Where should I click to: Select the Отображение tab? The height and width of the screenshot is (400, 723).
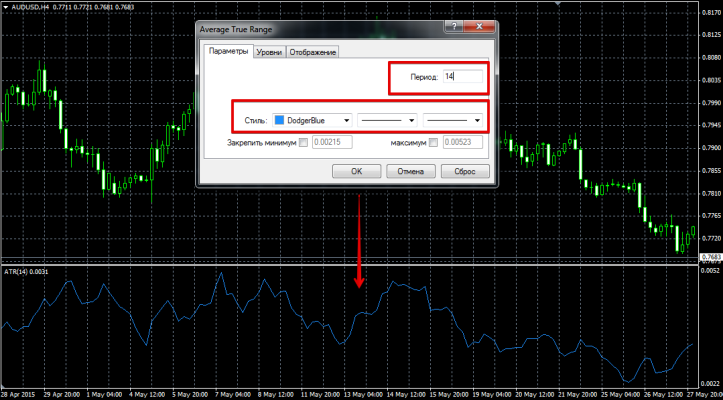pyautogui.click(x=313, y=52)
